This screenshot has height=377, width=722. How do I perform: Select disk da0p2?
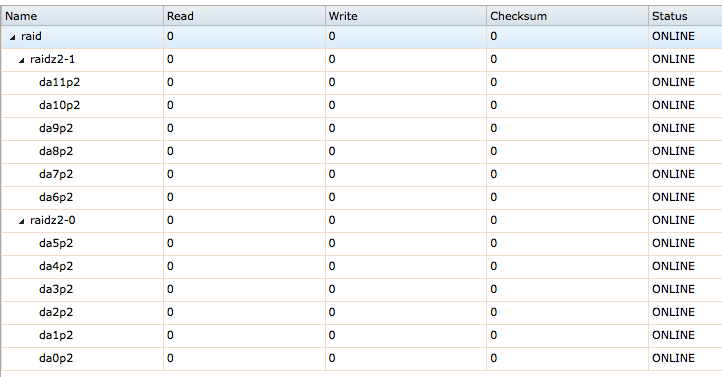pyautogui.click(x=361, y=359)
